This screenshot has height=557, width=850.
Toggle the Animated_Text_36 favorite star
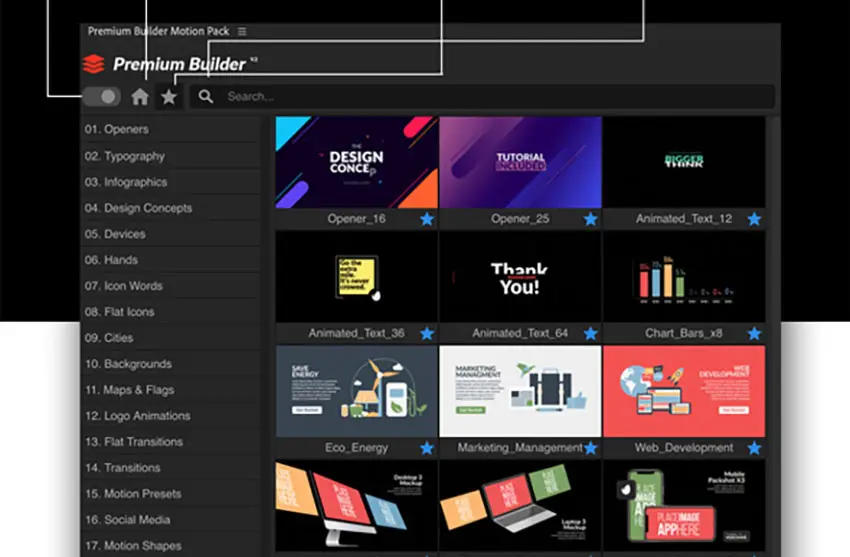[x=427, y=333]
